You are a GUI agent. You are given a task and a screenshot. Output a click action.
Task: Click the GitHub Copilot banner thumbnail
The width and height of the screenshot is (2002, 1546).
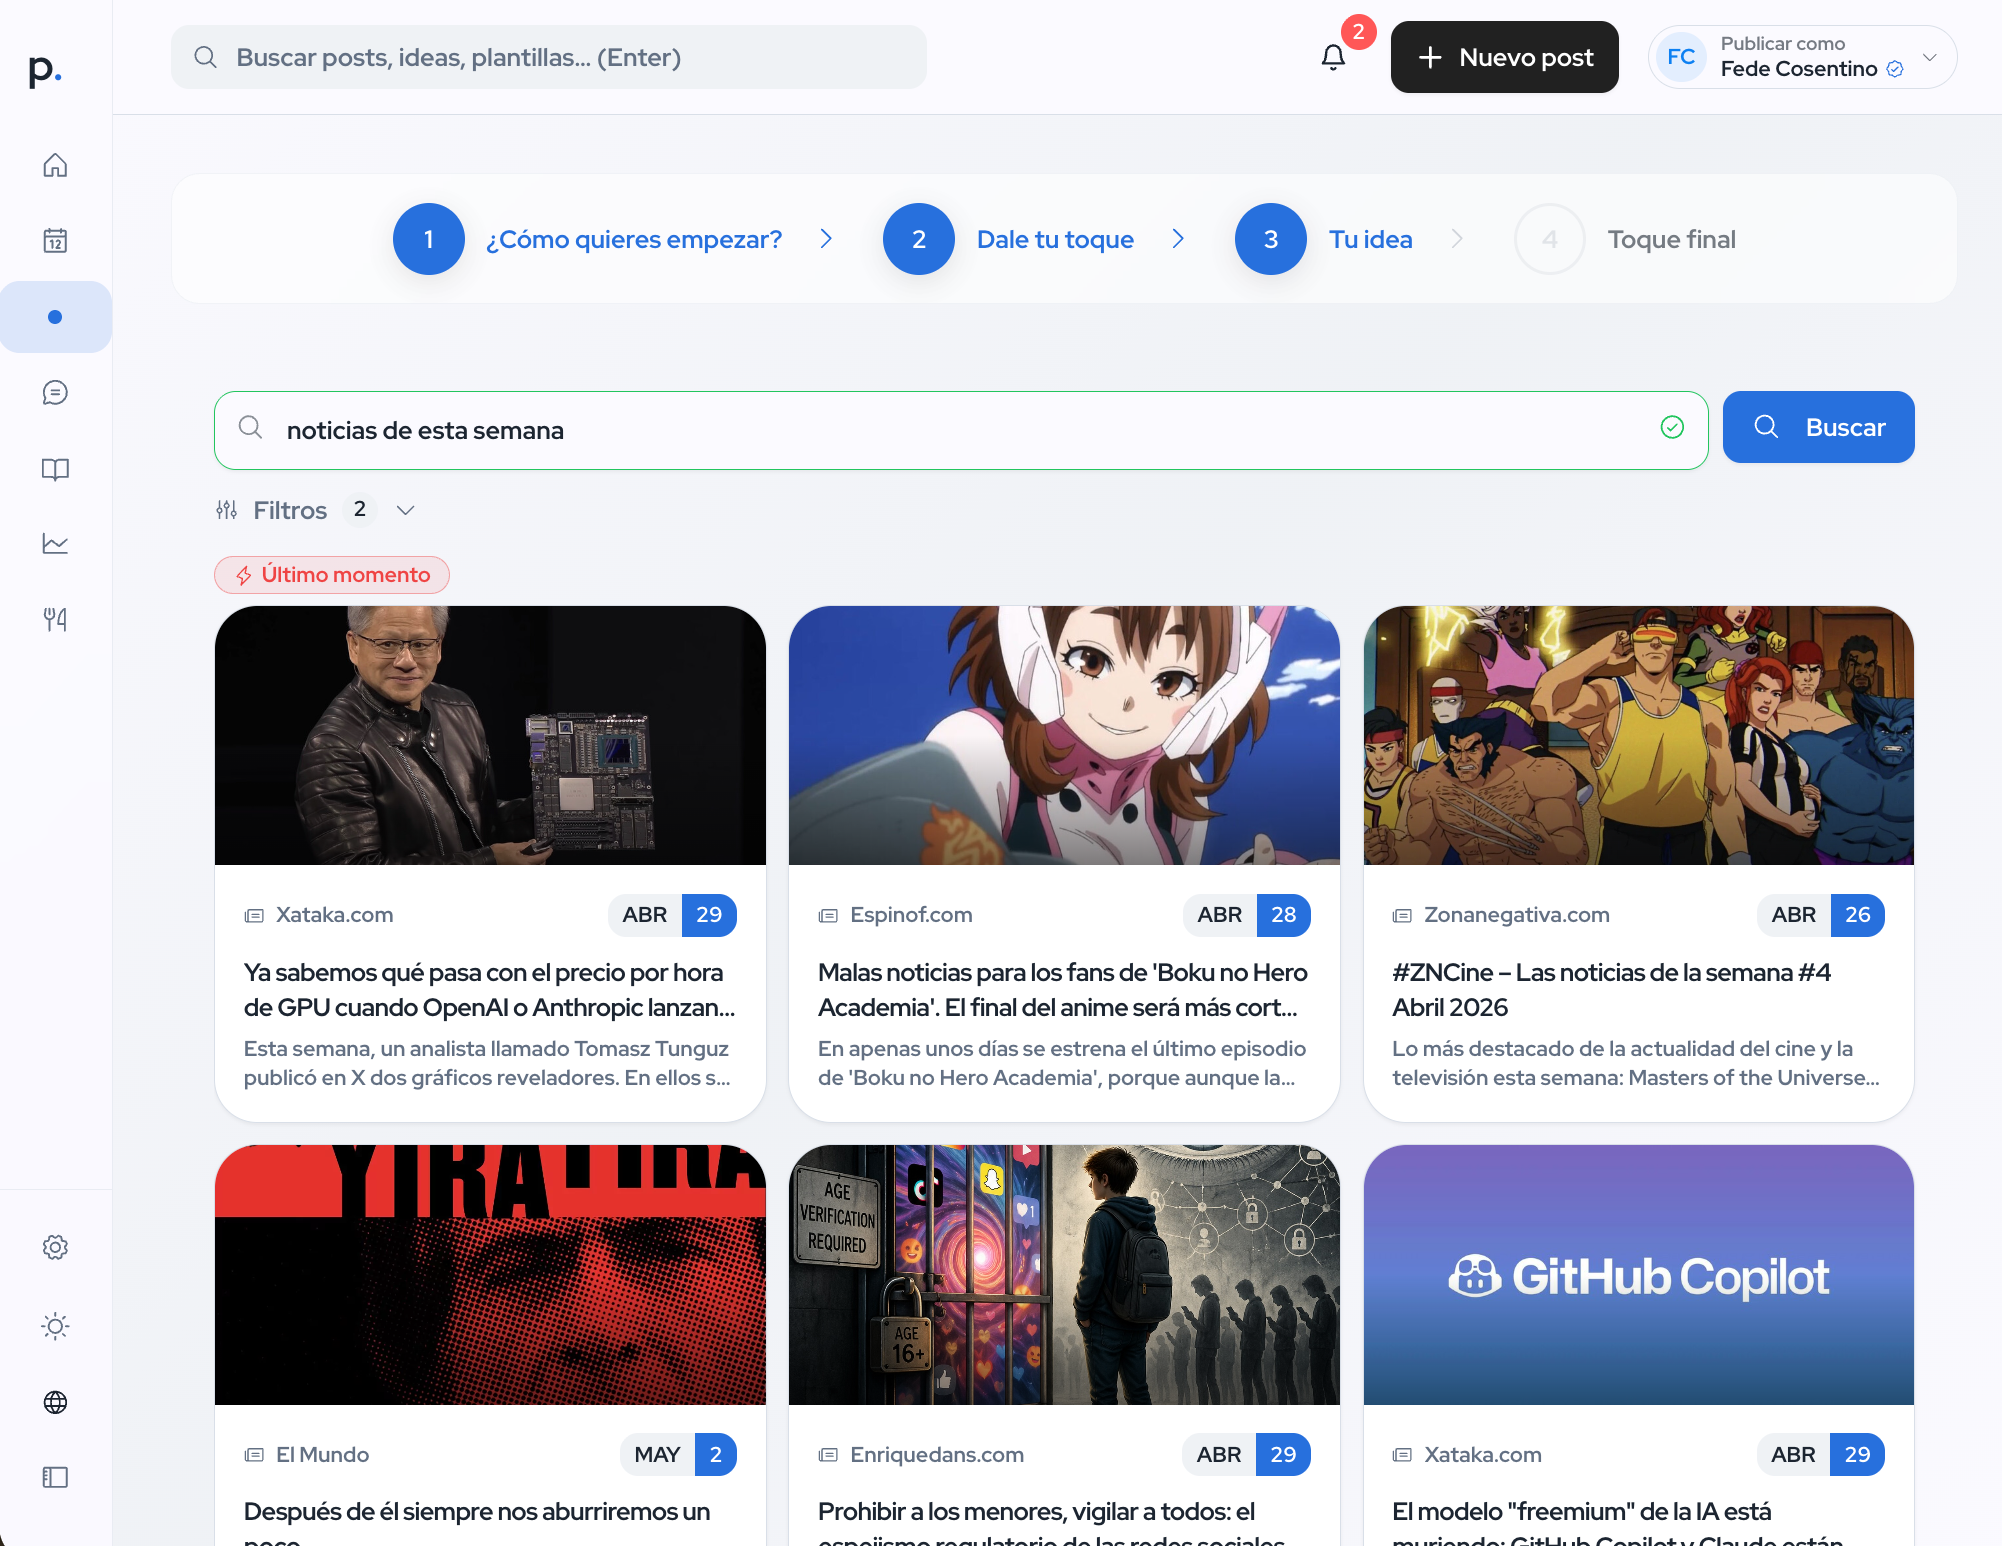[x=1638, y=1275]
